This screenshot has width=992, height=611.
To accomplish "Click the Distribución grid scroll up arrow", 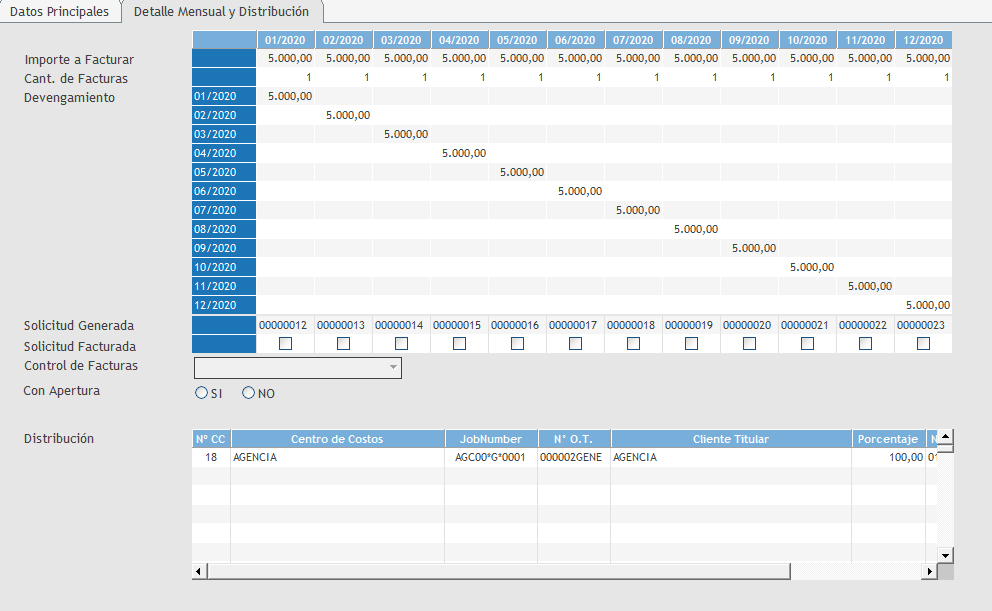I will [x=945, y=437].
